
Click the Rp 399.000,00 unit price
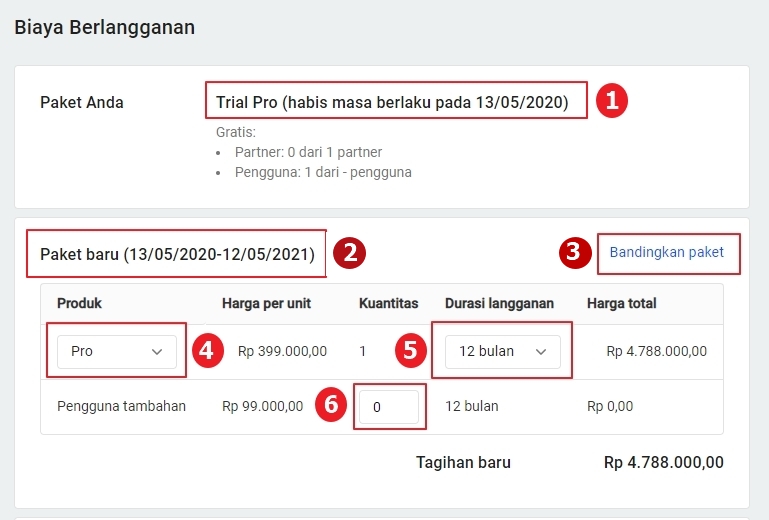[x=284, y=351]
